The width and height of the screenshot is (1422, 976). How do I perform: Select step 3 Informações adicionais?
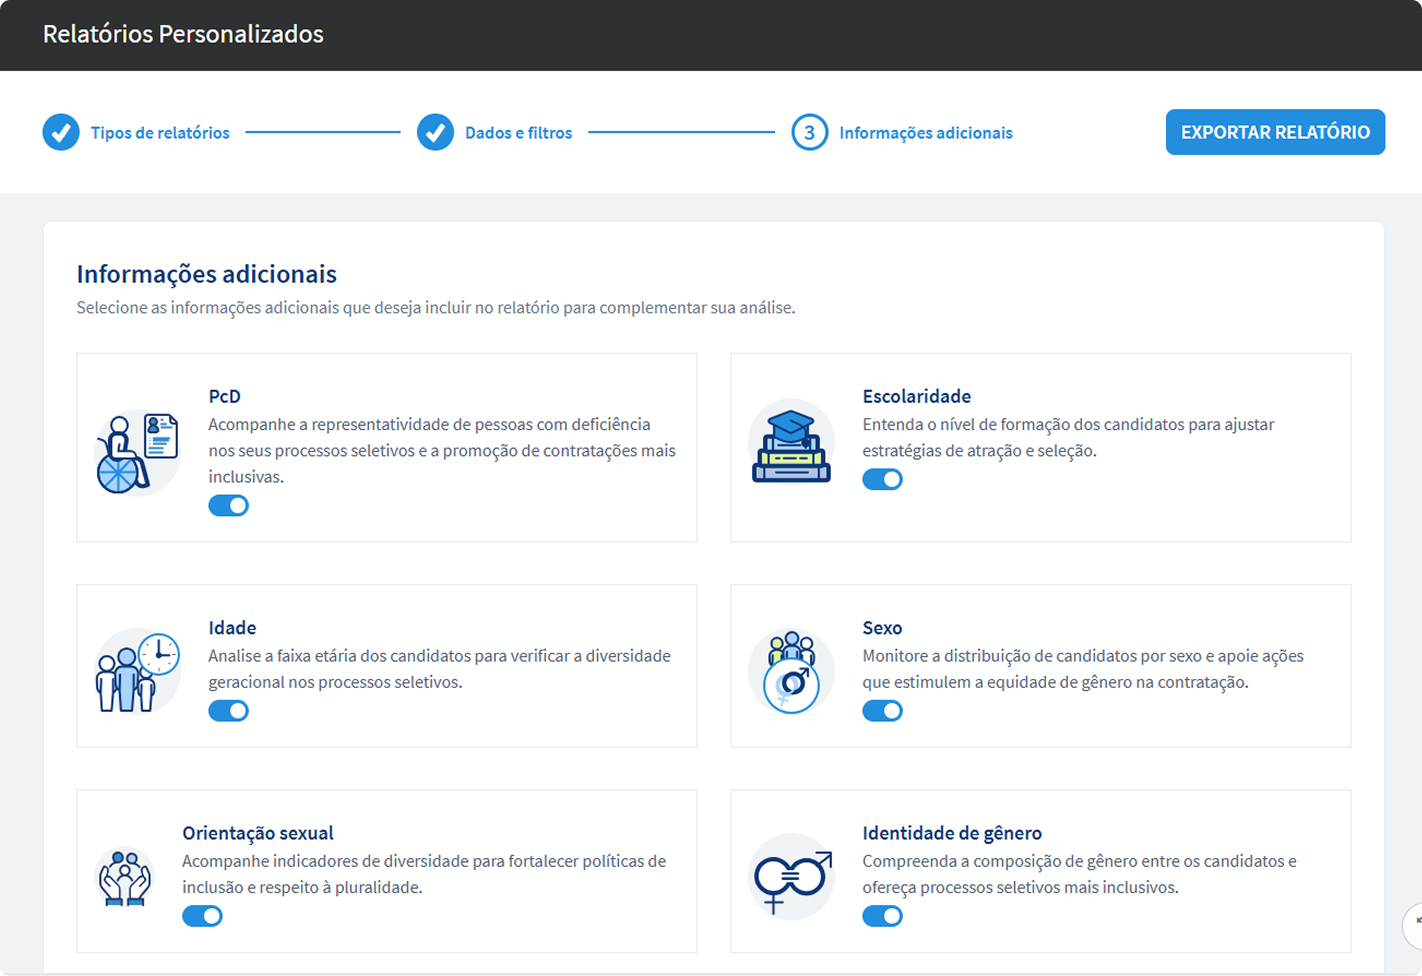pos(925,133)
